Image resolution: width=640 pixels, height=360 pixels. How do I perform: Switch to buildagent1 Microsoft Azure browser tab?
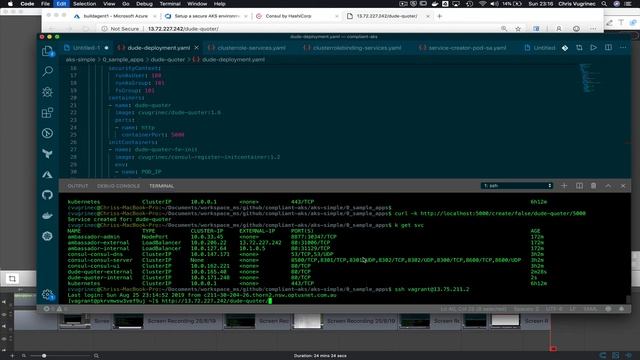pyautogui.click(x=116, y=16)
